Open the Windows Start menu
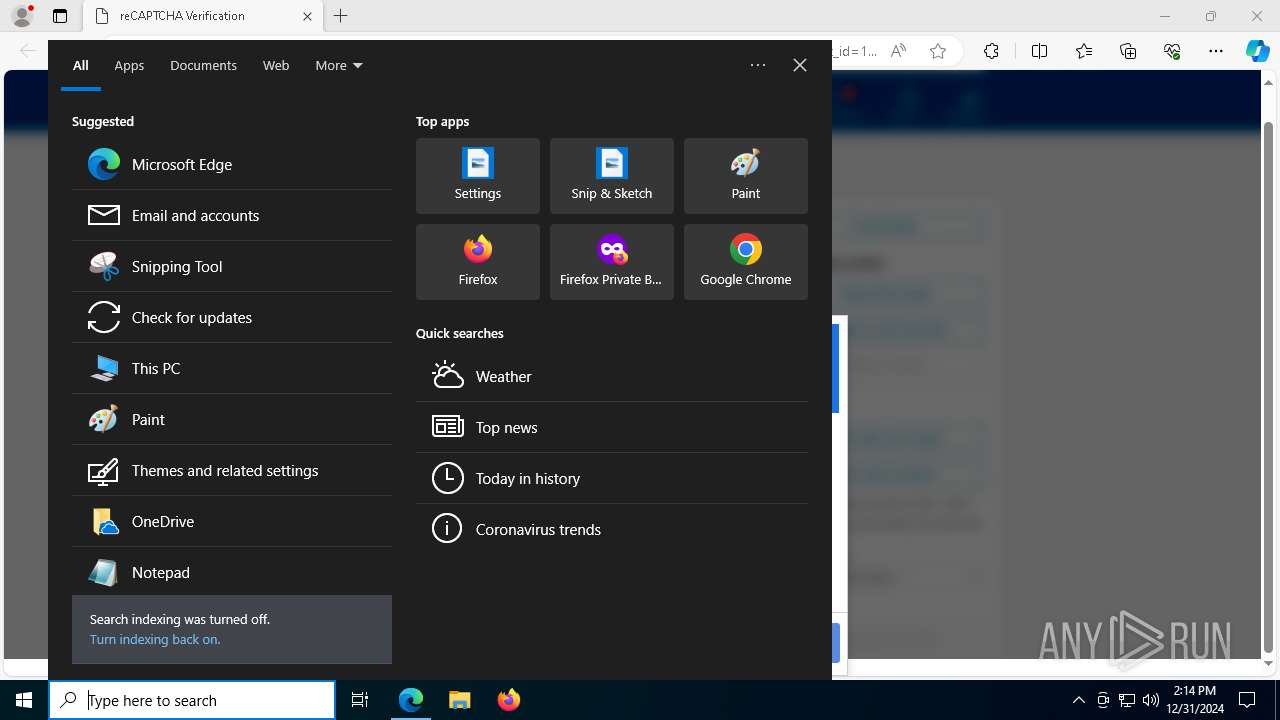1280x720 pixels. [x=24, y=700]
